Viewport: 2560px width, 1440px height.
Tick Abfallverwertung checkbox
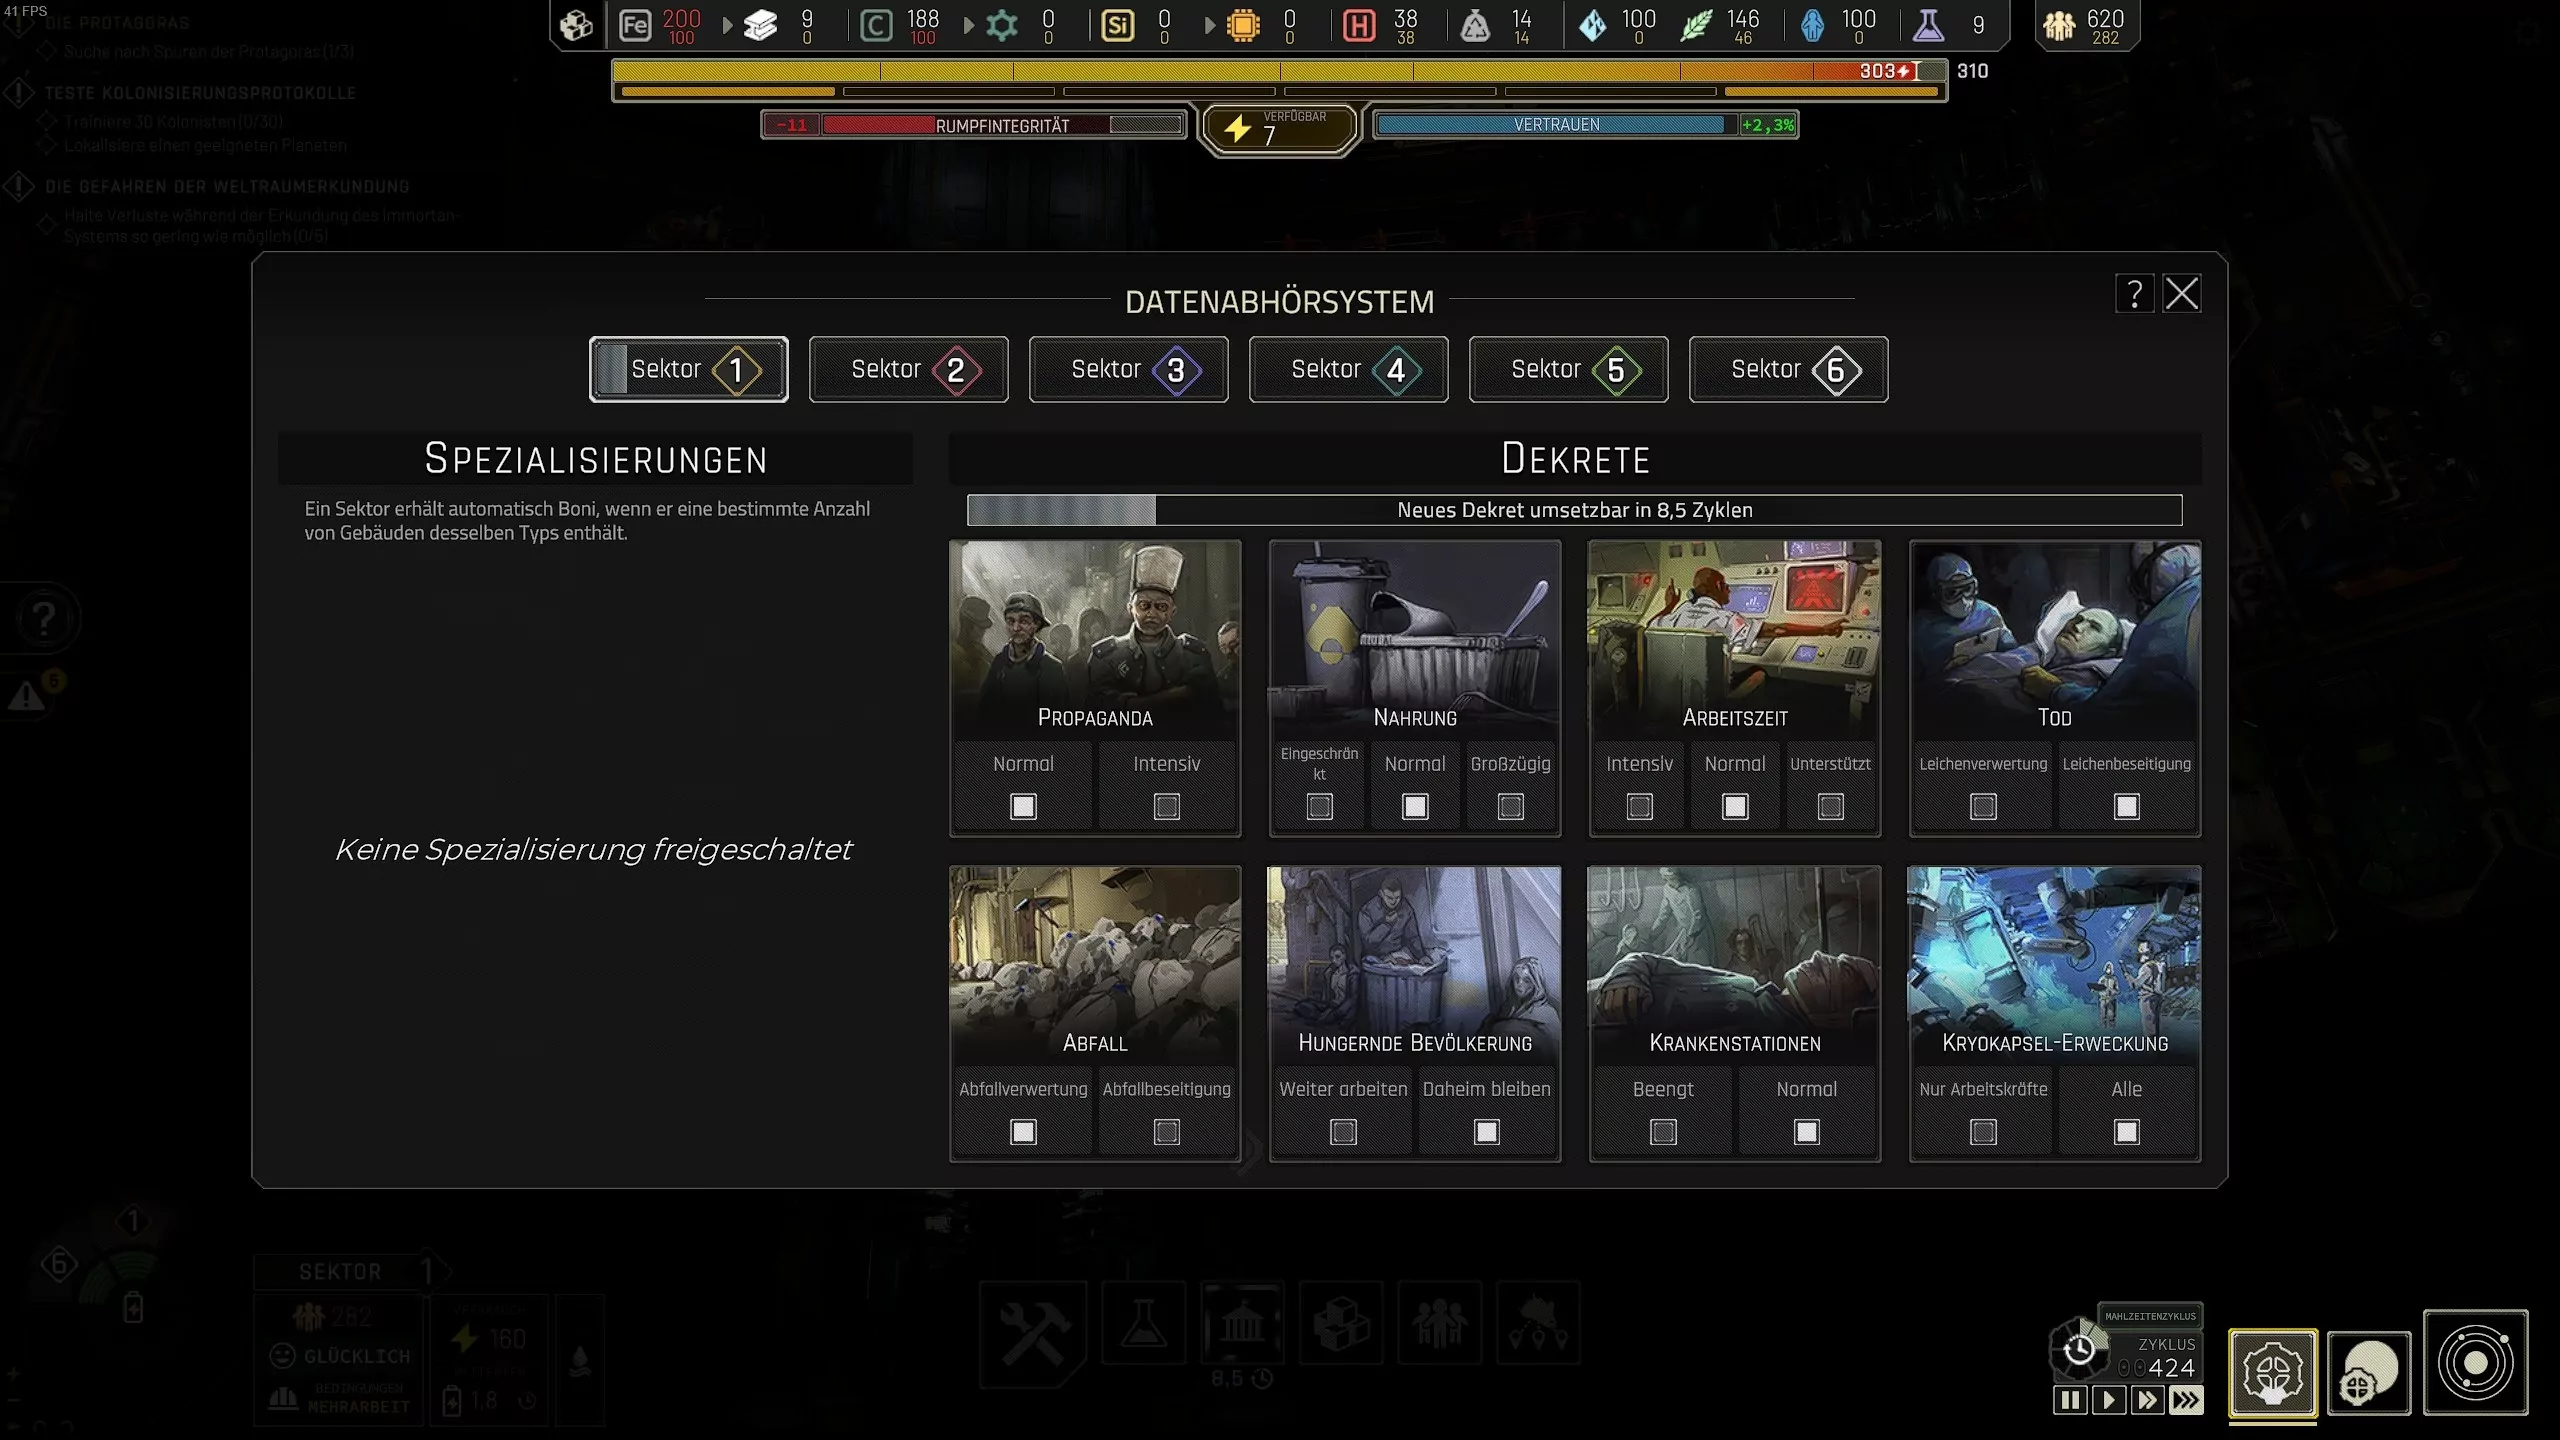coord(1023,1132)
